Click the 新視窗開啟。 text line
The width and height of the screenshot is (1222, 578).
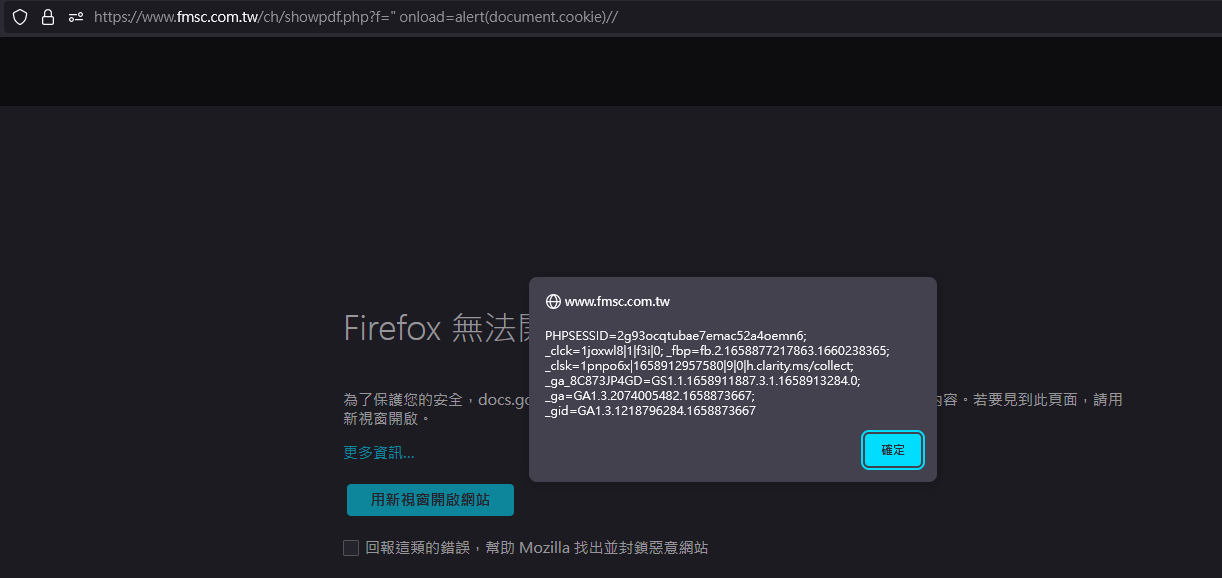point(386,419)
